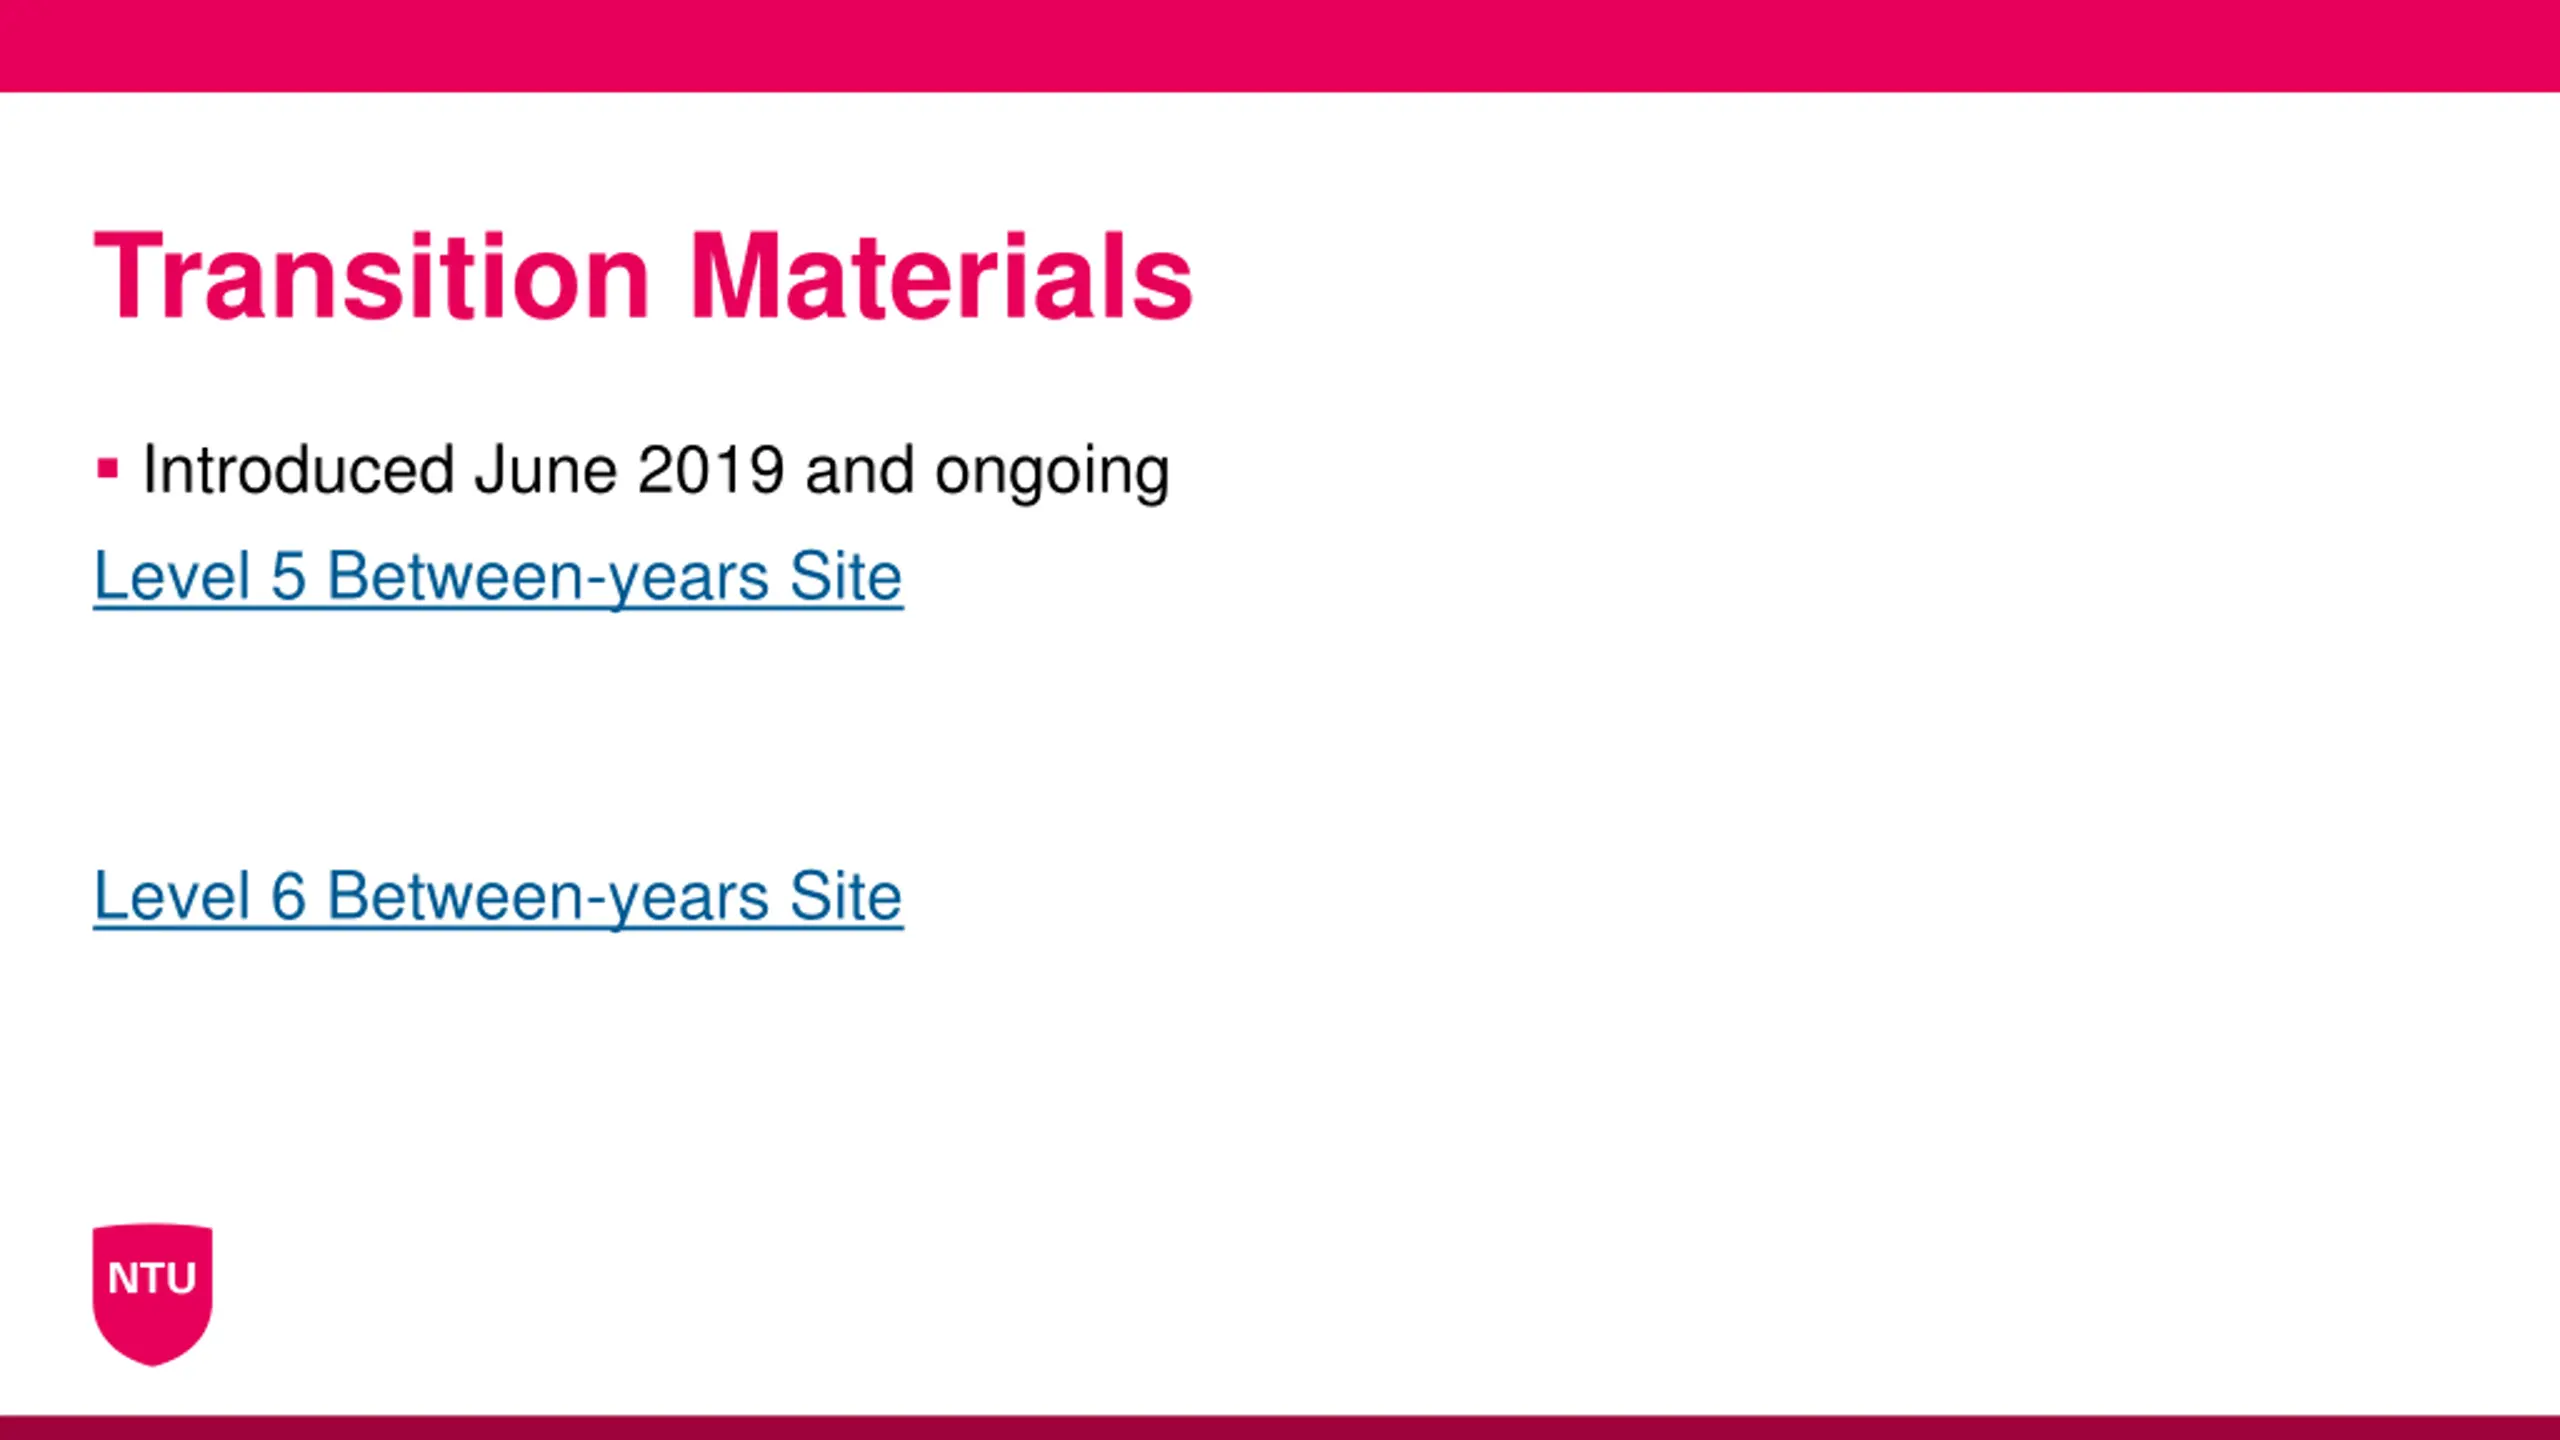Image resolution: width=2560 pixels, height=1440 pixels.
Task: Click "Between-years" in the Level 5 link
Action: coord(548,579)
